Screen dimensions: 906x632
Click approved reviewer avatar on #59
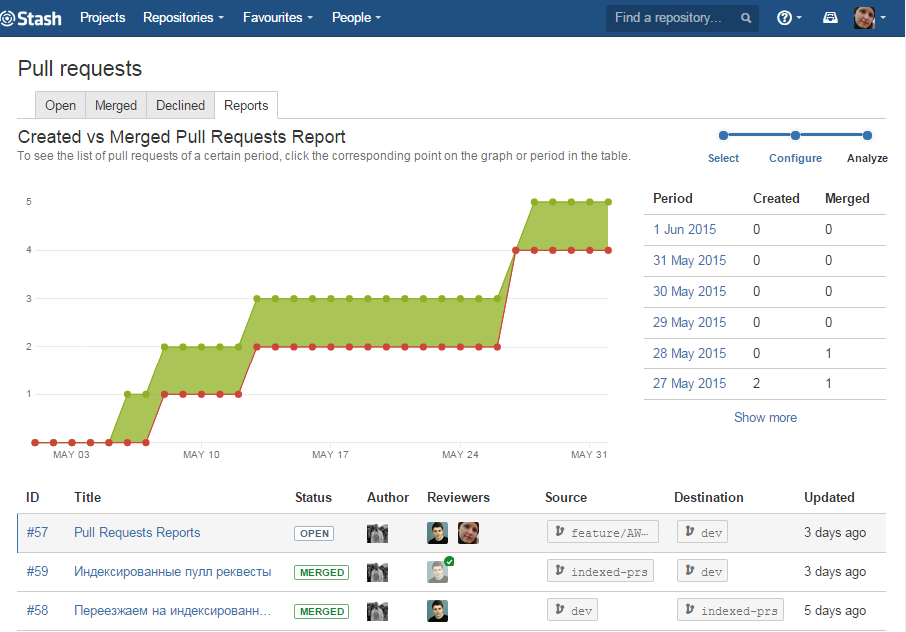[438, 572]
